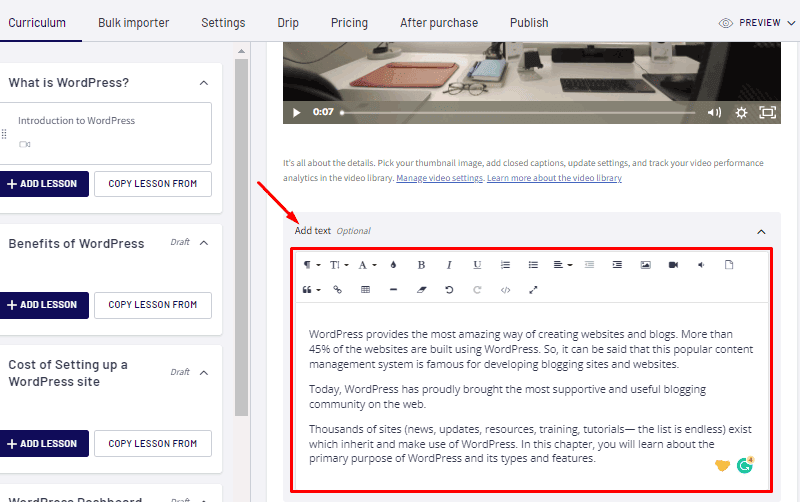Screen dimensions: 800x502
Task: Insert an unordered bullet list
Action: point(533,265)
